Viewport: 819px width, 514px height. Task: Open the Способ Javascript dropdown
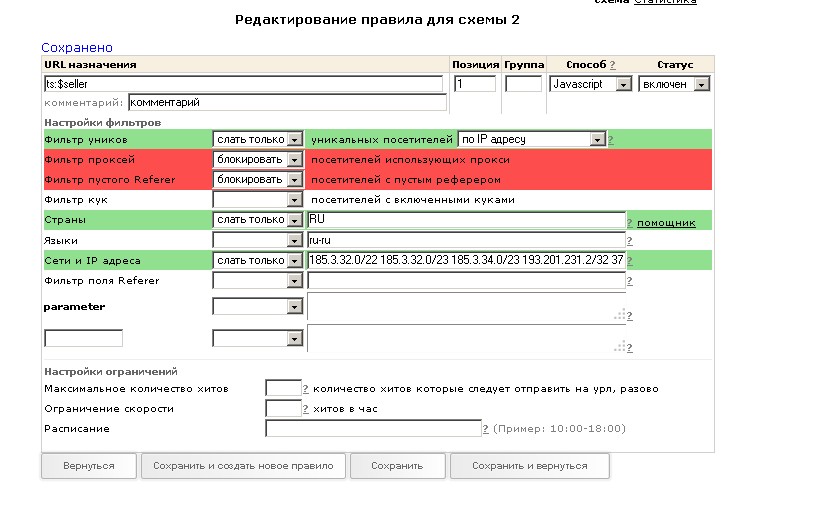(x=591, y=84)
